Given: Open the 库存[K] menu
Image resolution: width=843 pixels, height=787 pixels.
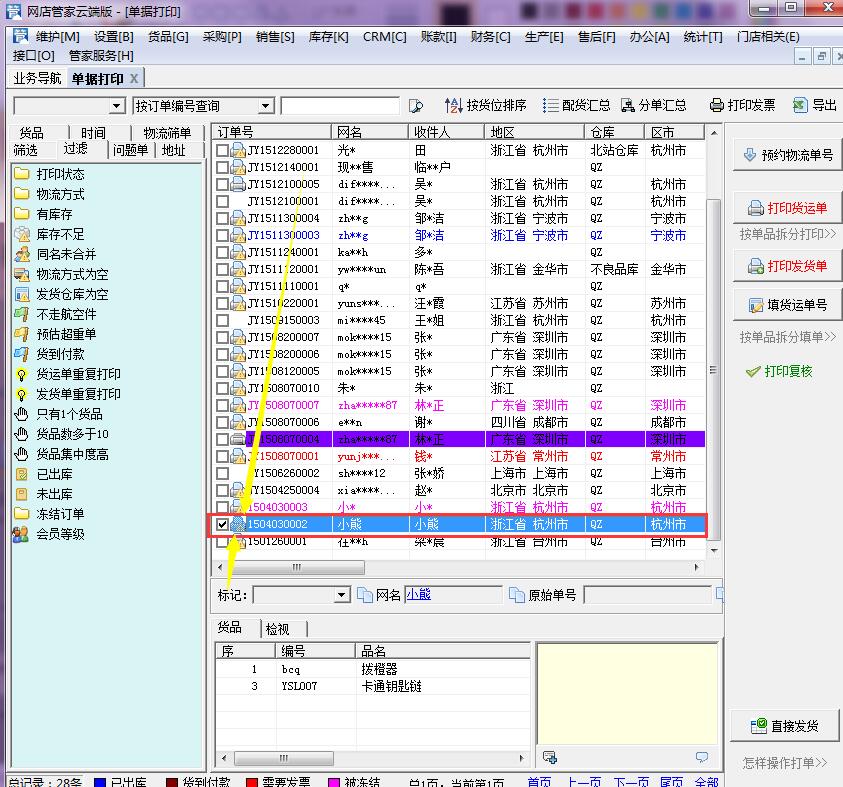Looking at the screenshot, I should 328,37.
